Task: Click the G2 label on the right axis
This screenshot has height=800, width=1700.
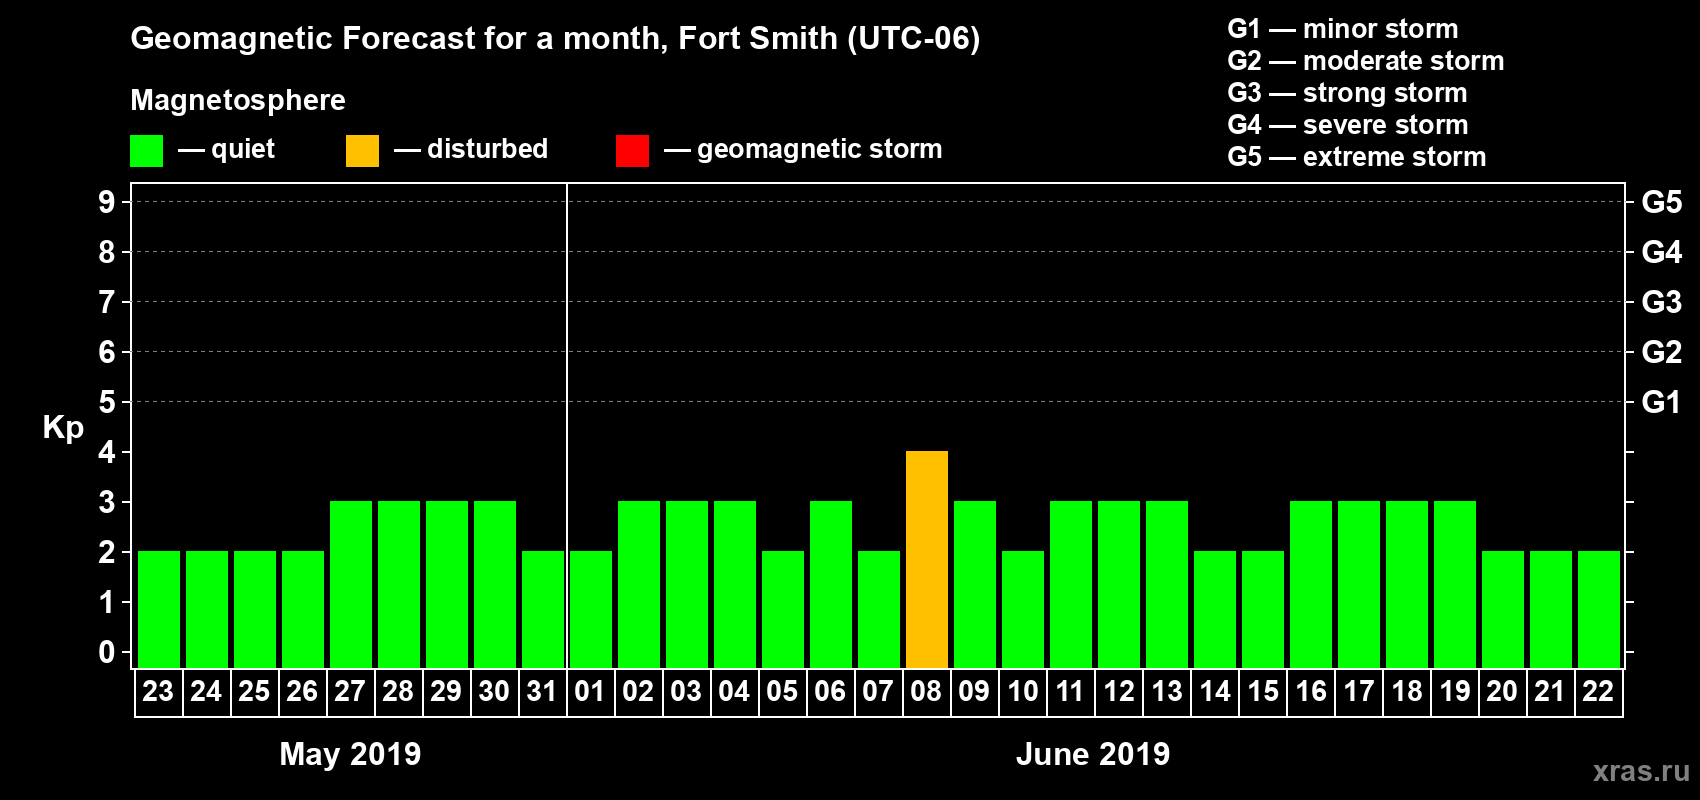Action: point(1662,352)
